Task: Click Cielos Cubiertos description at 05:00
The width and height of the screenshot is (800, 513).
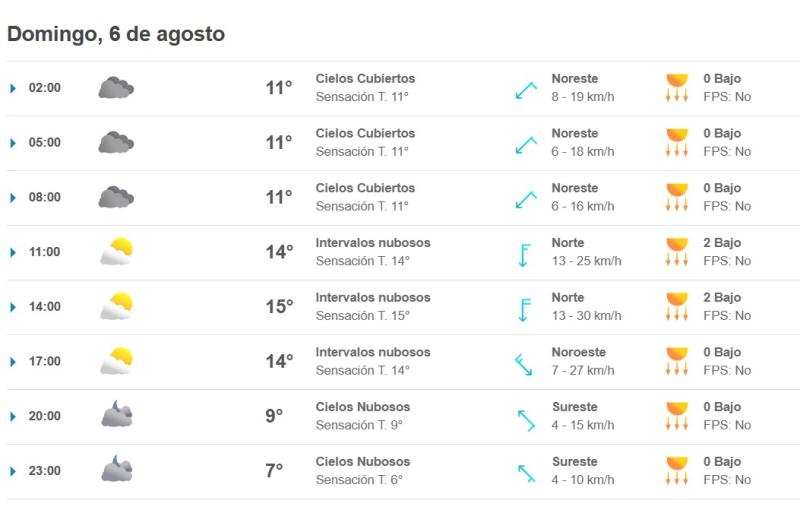Action: click(x=365, y=133)
